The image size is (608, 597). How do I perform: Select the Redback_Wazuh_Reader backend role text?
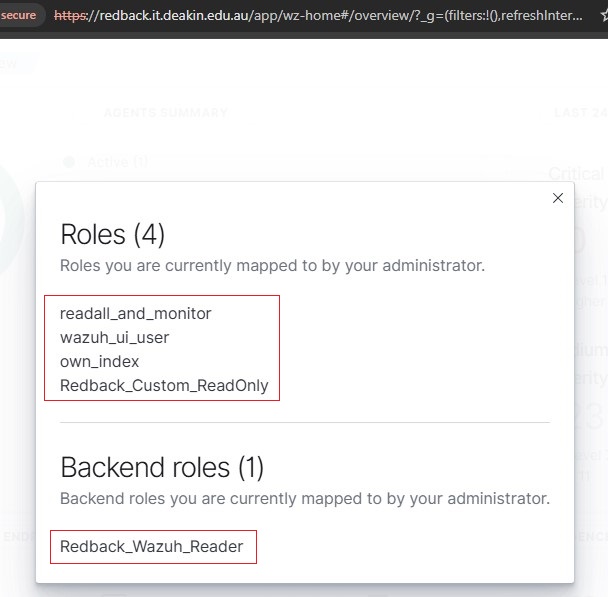[x=152, y=547]
